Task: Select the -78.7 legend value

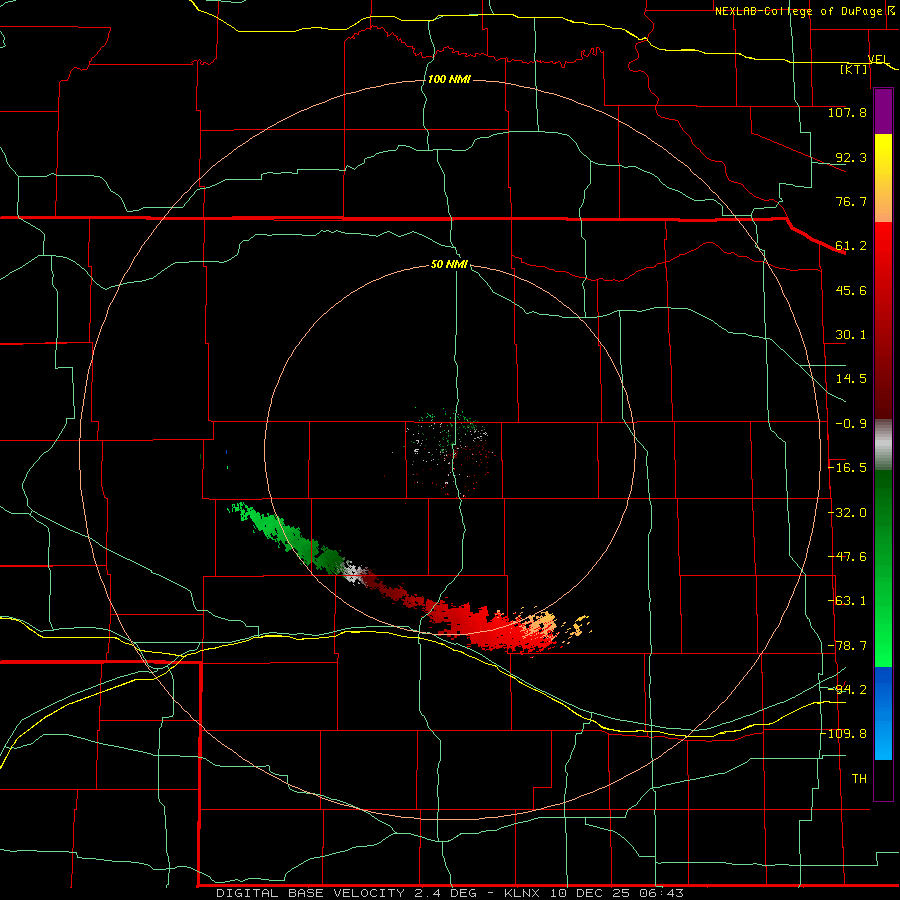Action: 847,646
